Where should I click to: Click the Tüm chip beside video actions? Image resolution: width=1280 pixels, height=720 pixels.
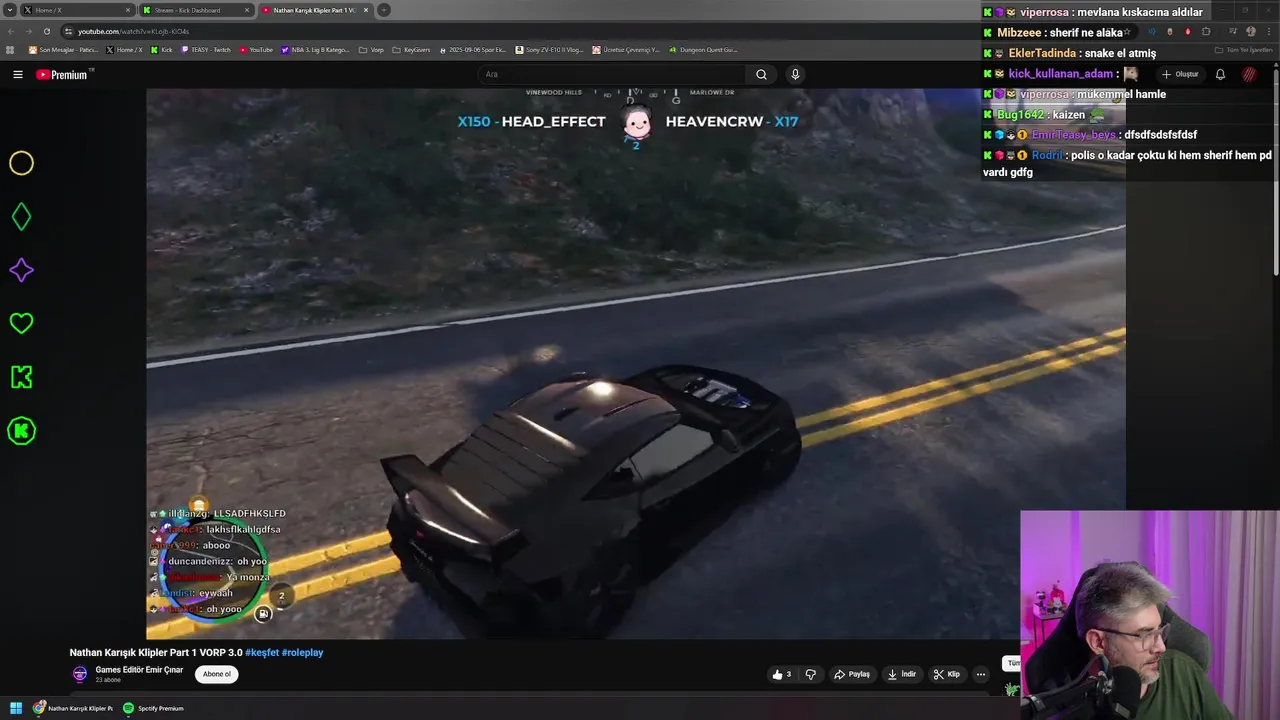click(x=1012, y=663)
